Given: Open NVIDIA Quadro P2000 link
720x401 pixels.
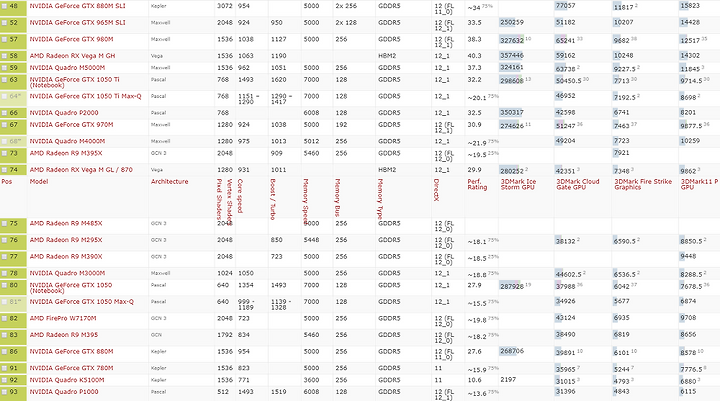Looking at the screenshot, I should 64,113.
